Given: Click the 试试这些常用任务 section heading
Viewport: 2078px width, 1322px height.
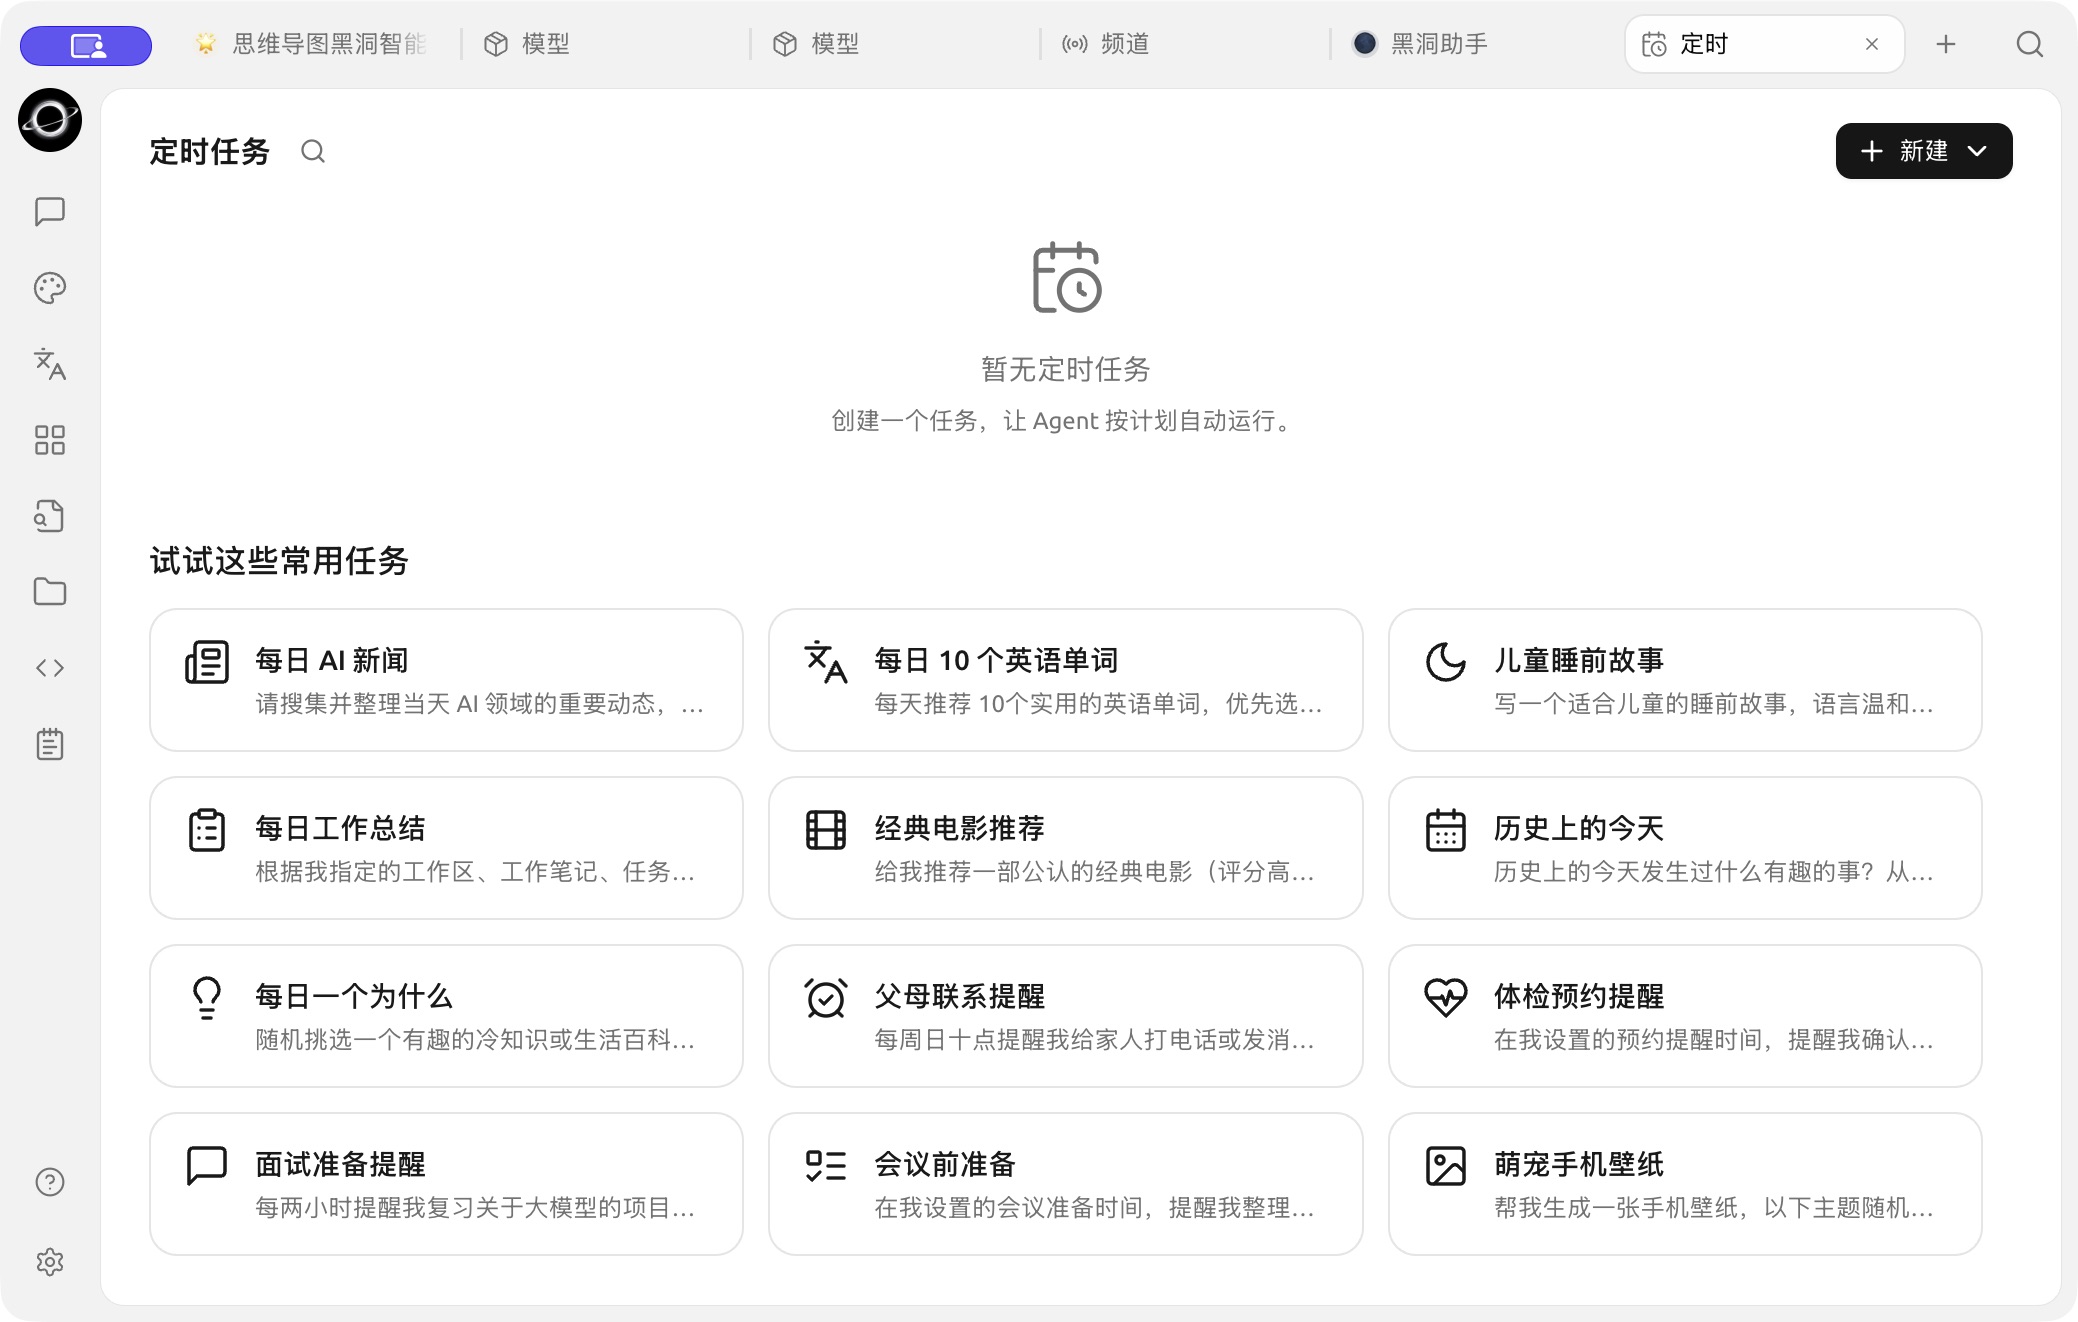Looking at the screenshot, I should point(279,561).
